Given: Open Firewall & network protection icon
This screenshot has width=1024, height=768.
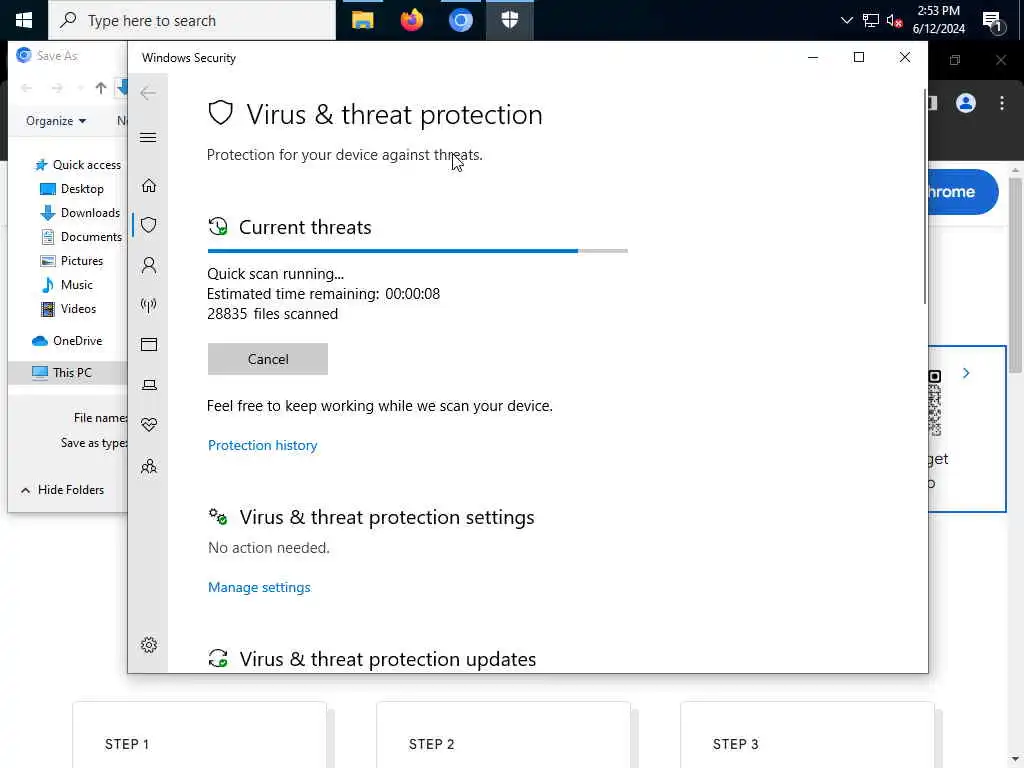Looking at the screenshot, I should coord(149,305).
